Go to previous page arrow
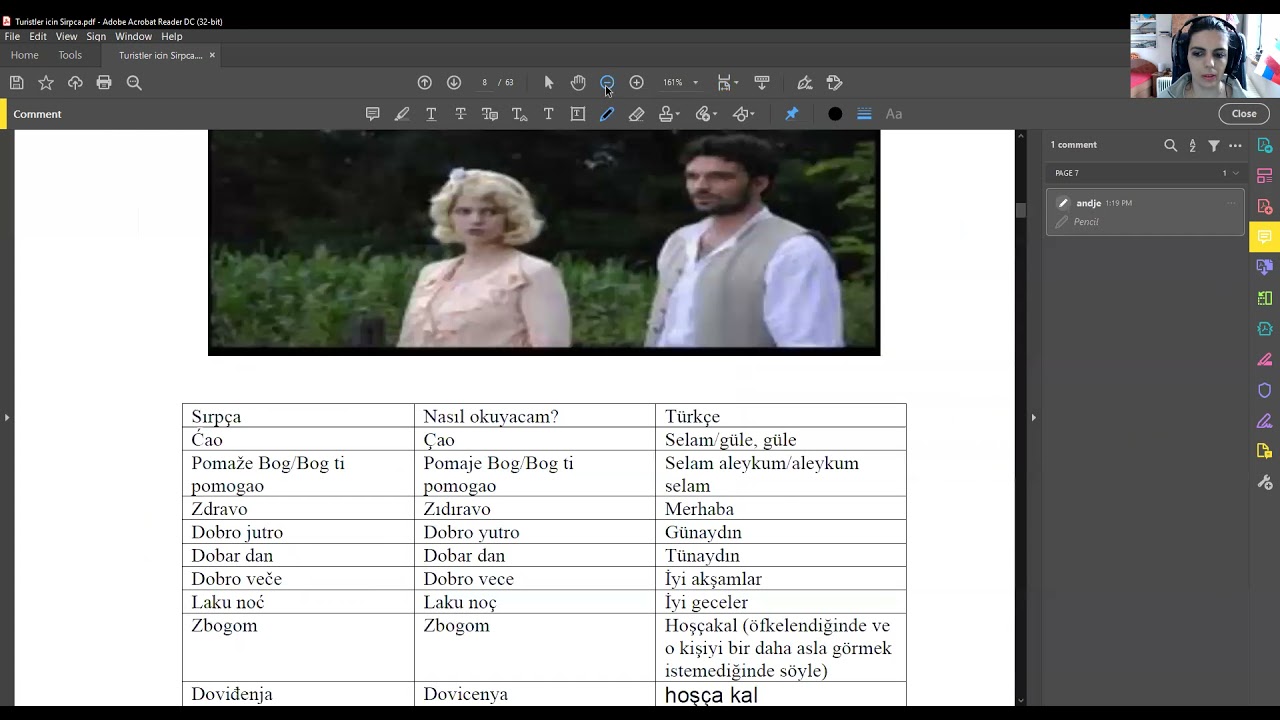1280x720 pixels. click(424, 83)
